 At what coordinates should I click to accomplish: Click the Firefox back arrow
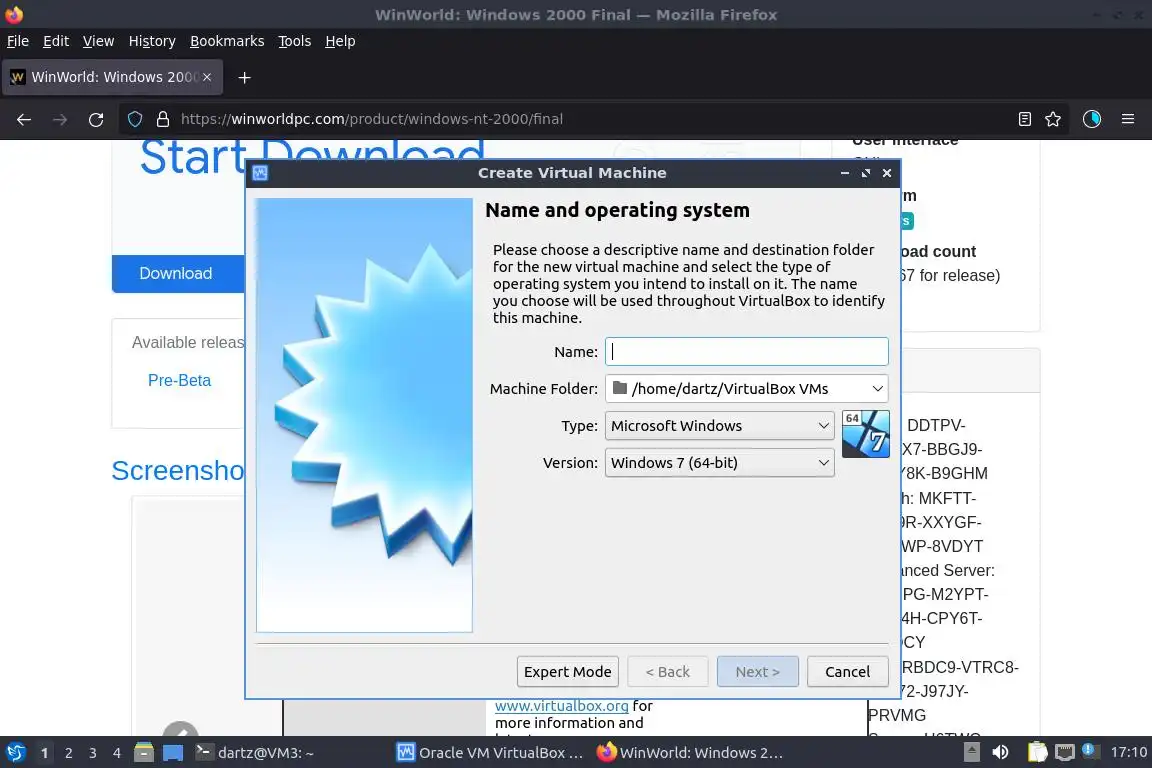pyautogui.click(x=24, y=119)
